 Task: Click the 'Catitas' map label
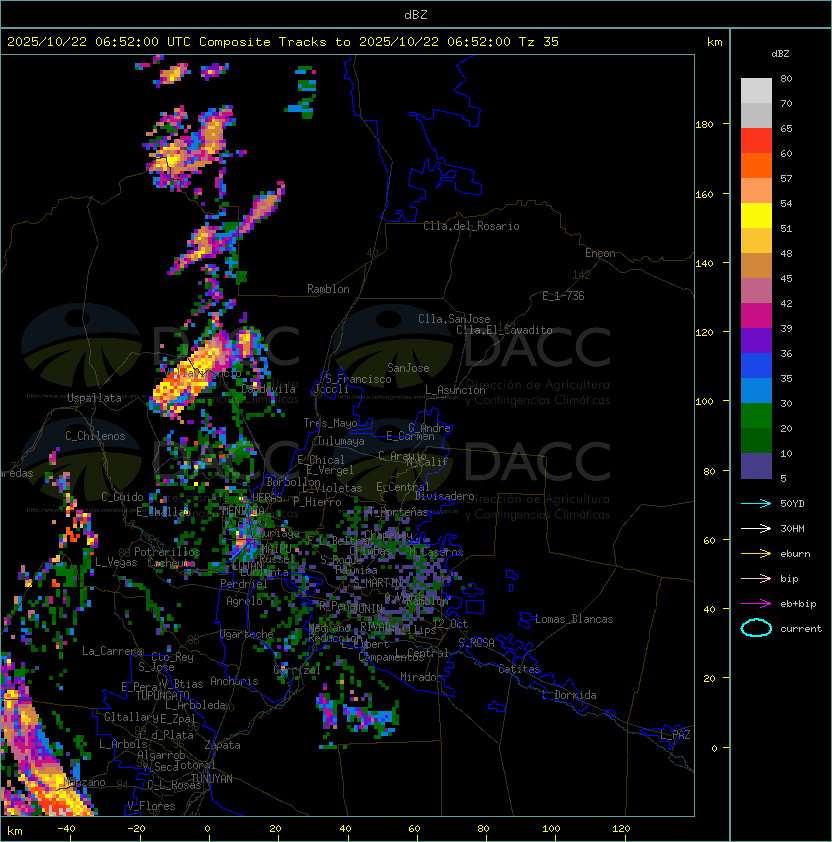point(519,670)
